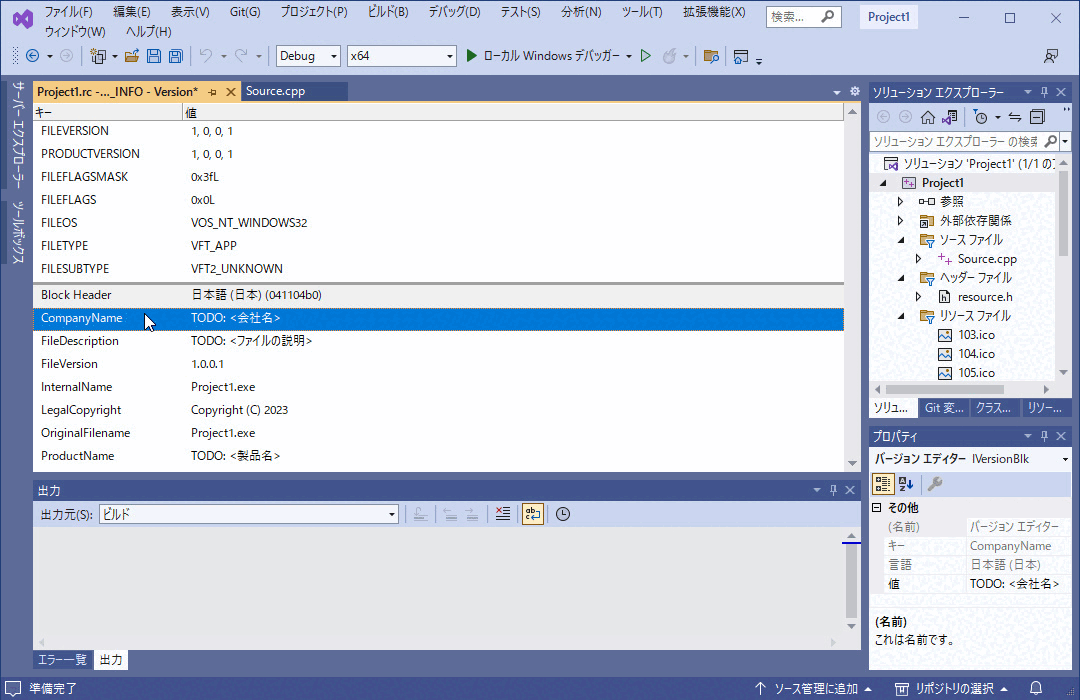
Task: Collapse the リソース ファイル folder
Action: (901, 316)
